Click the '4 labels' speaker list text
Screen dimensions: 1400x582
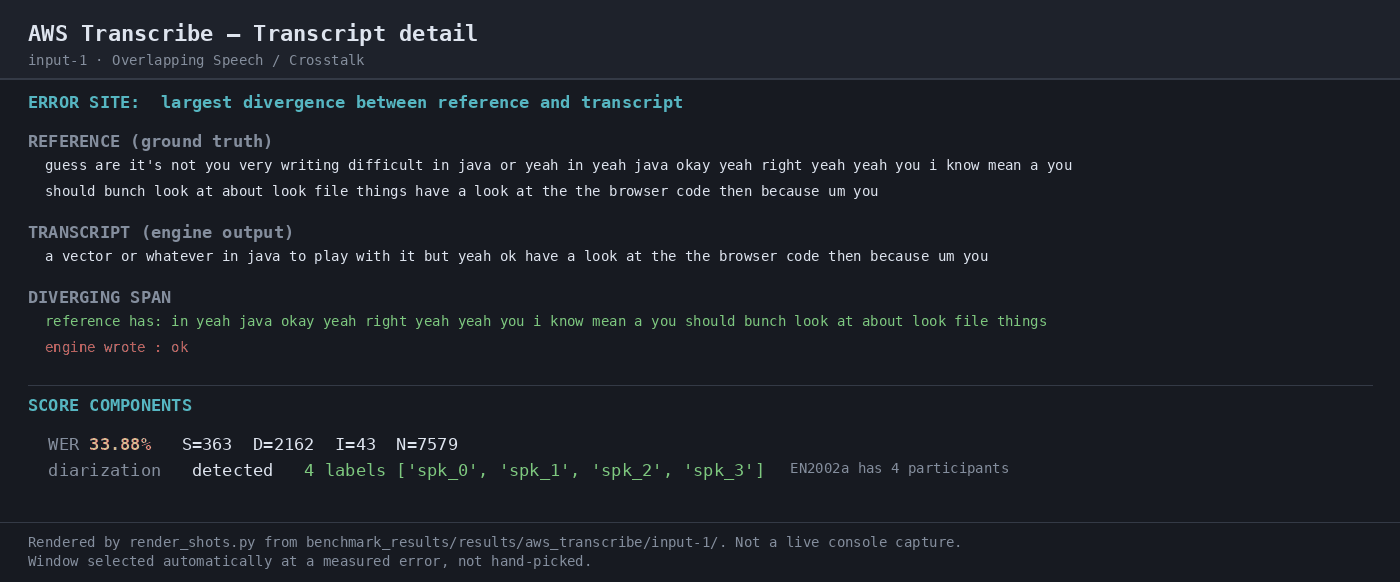(534, 471)
